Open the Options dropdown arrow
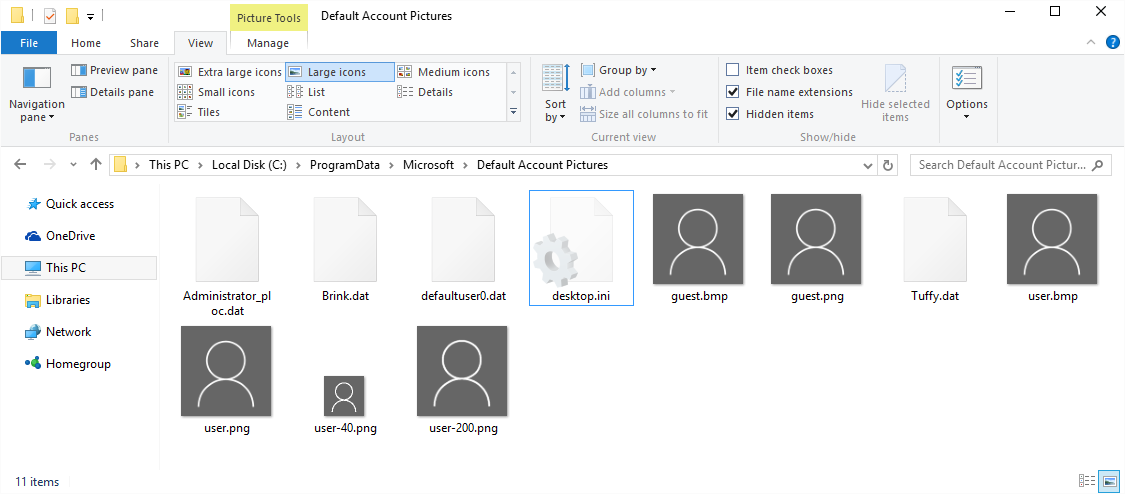This screenshot has width=1125, height=494. [x=966, y=117]
